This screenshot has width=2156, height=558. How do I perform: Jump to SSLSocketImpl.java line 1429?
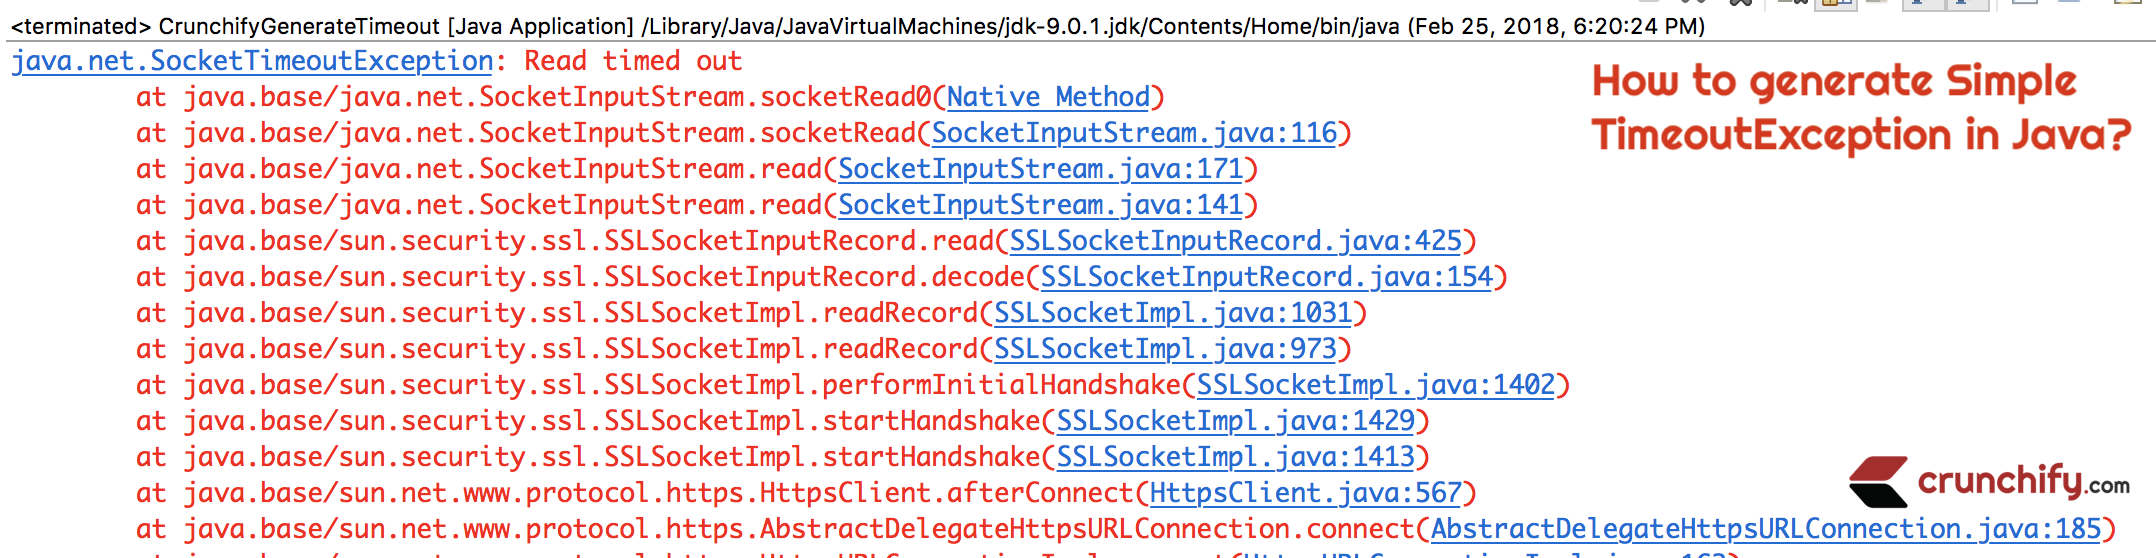1235,422
